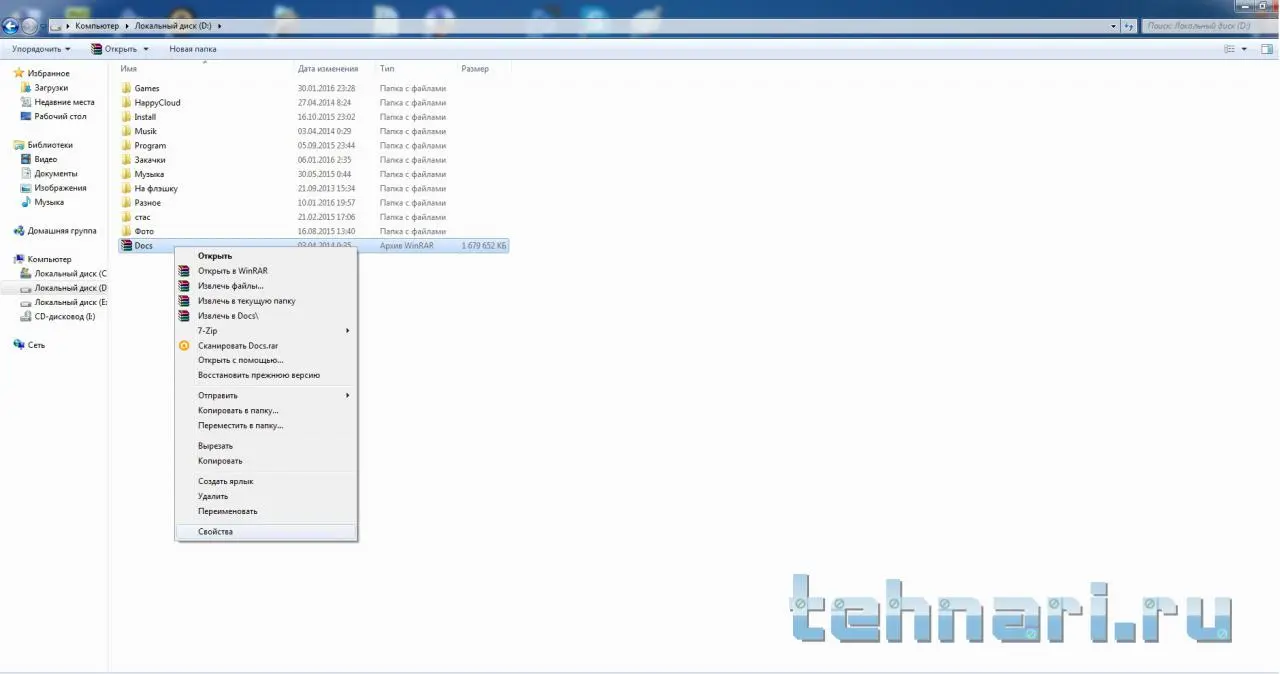Open the Упорядочить dropdown menu
The width and height of the screenshot is (1280, 674).
tap(41, 49)
